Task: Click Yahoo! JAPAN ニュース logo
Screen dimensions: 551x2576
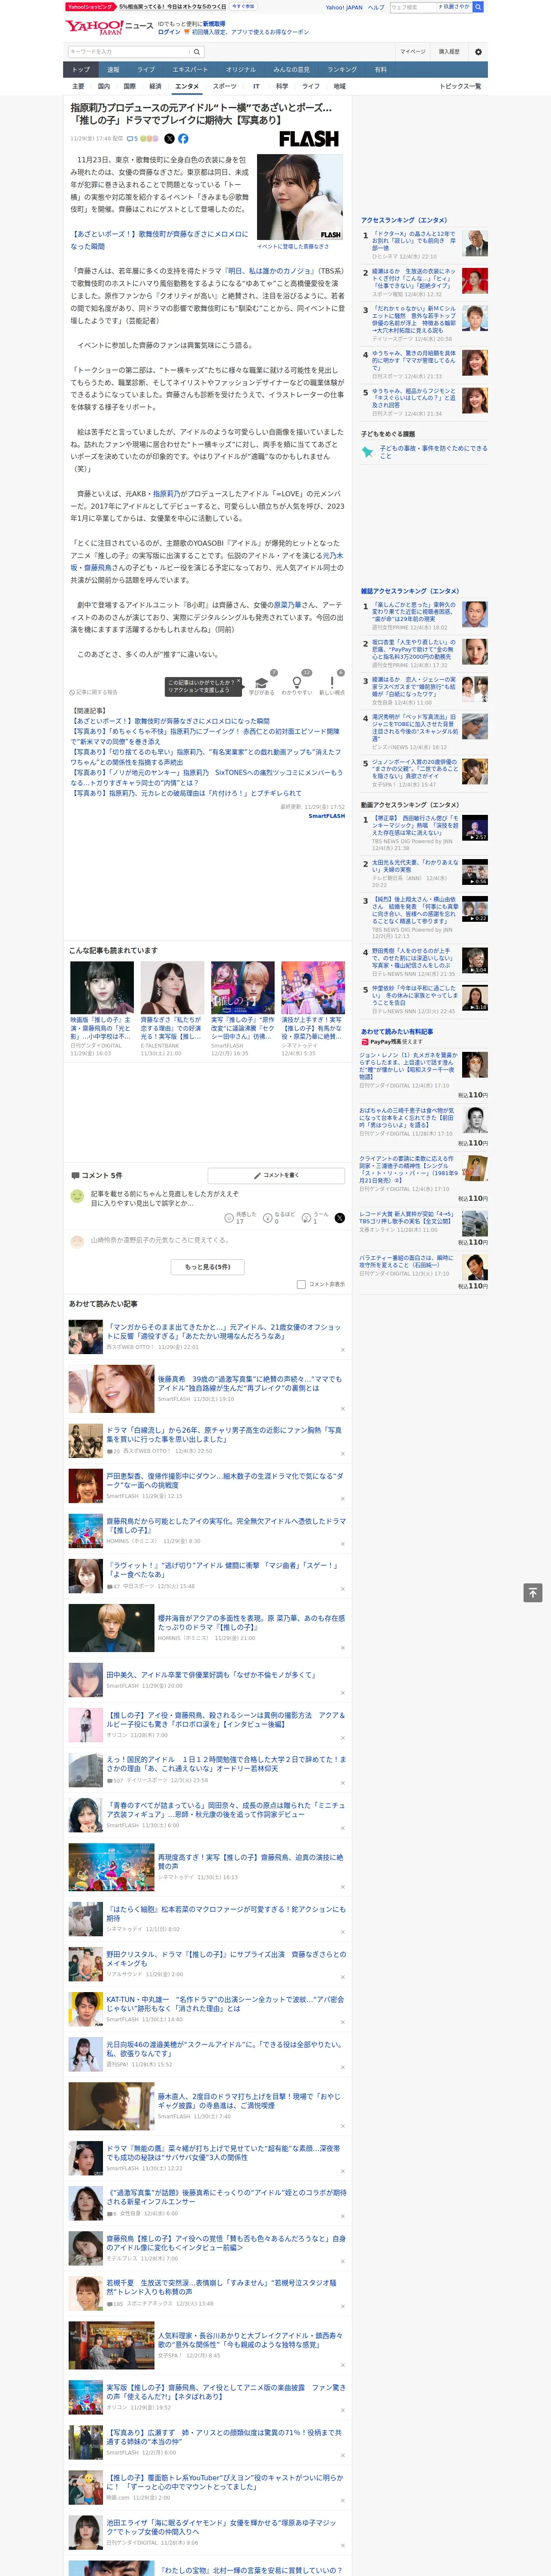Action: tap(109, 27)
